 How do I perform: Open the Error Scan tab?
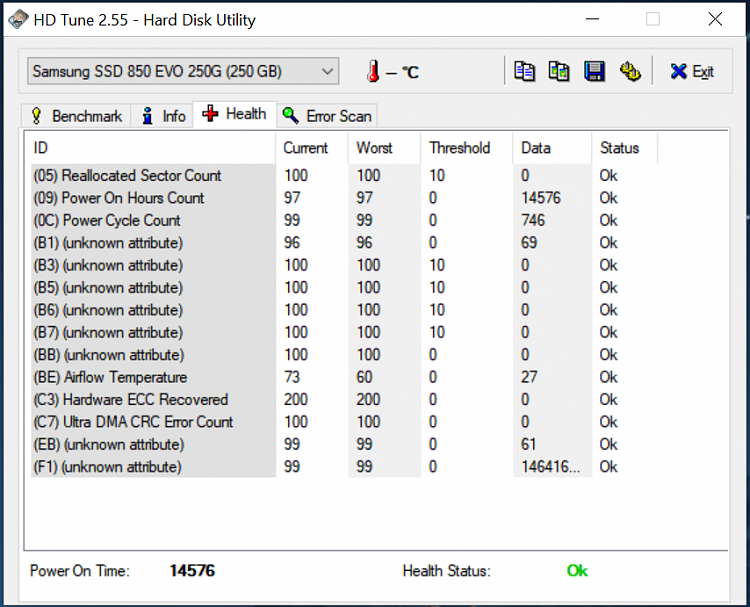(x=327, y=116)
